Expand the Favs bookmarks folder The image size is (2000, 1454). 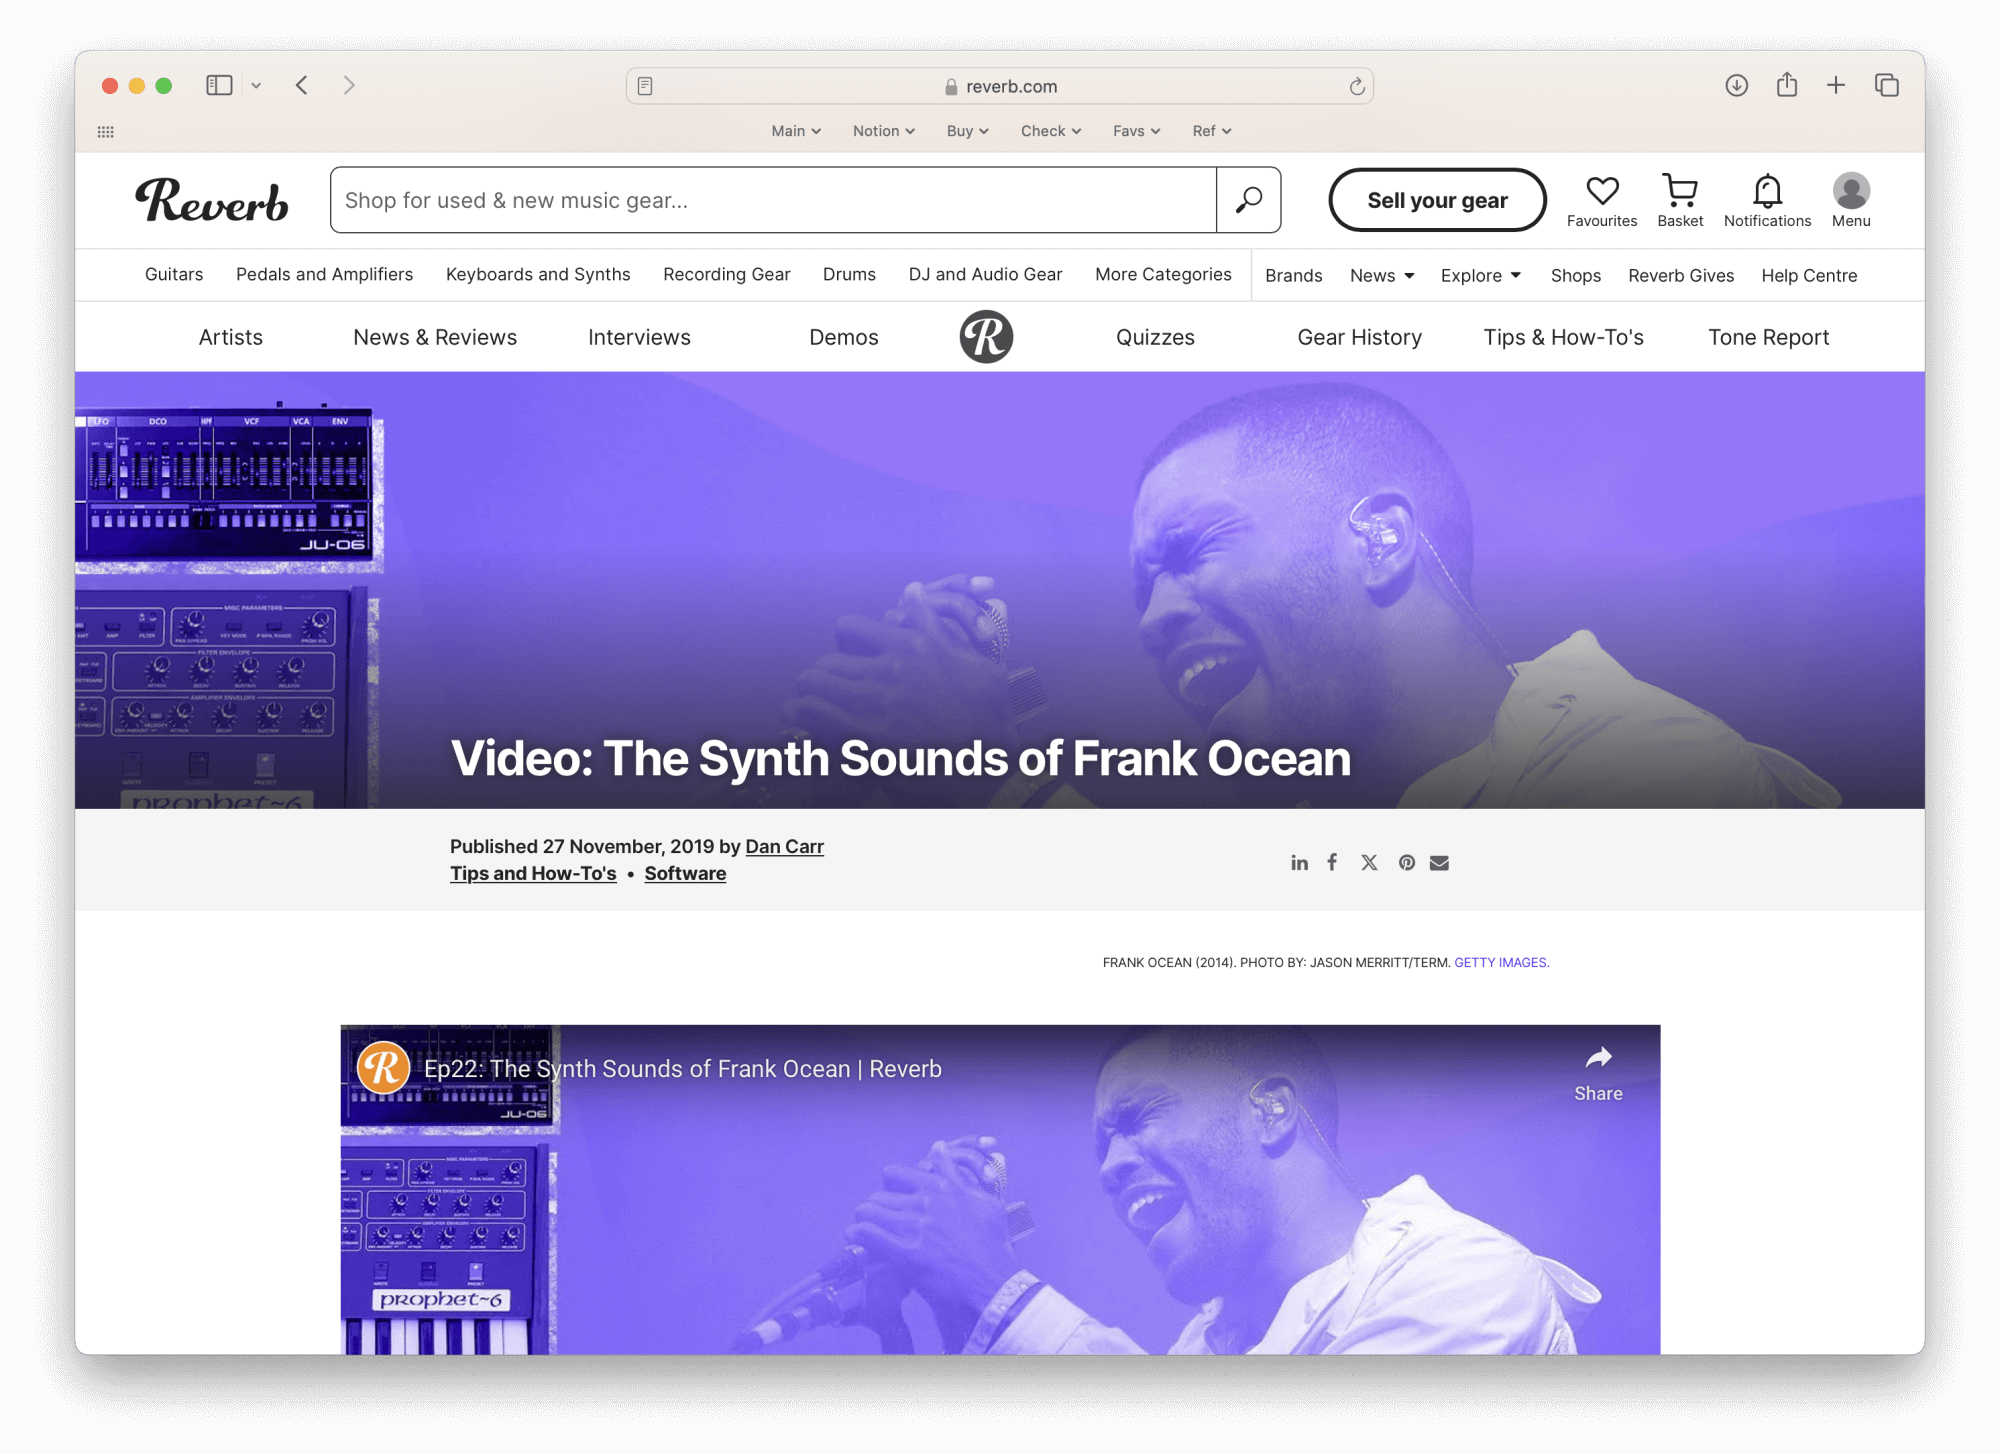[1137, 131]
